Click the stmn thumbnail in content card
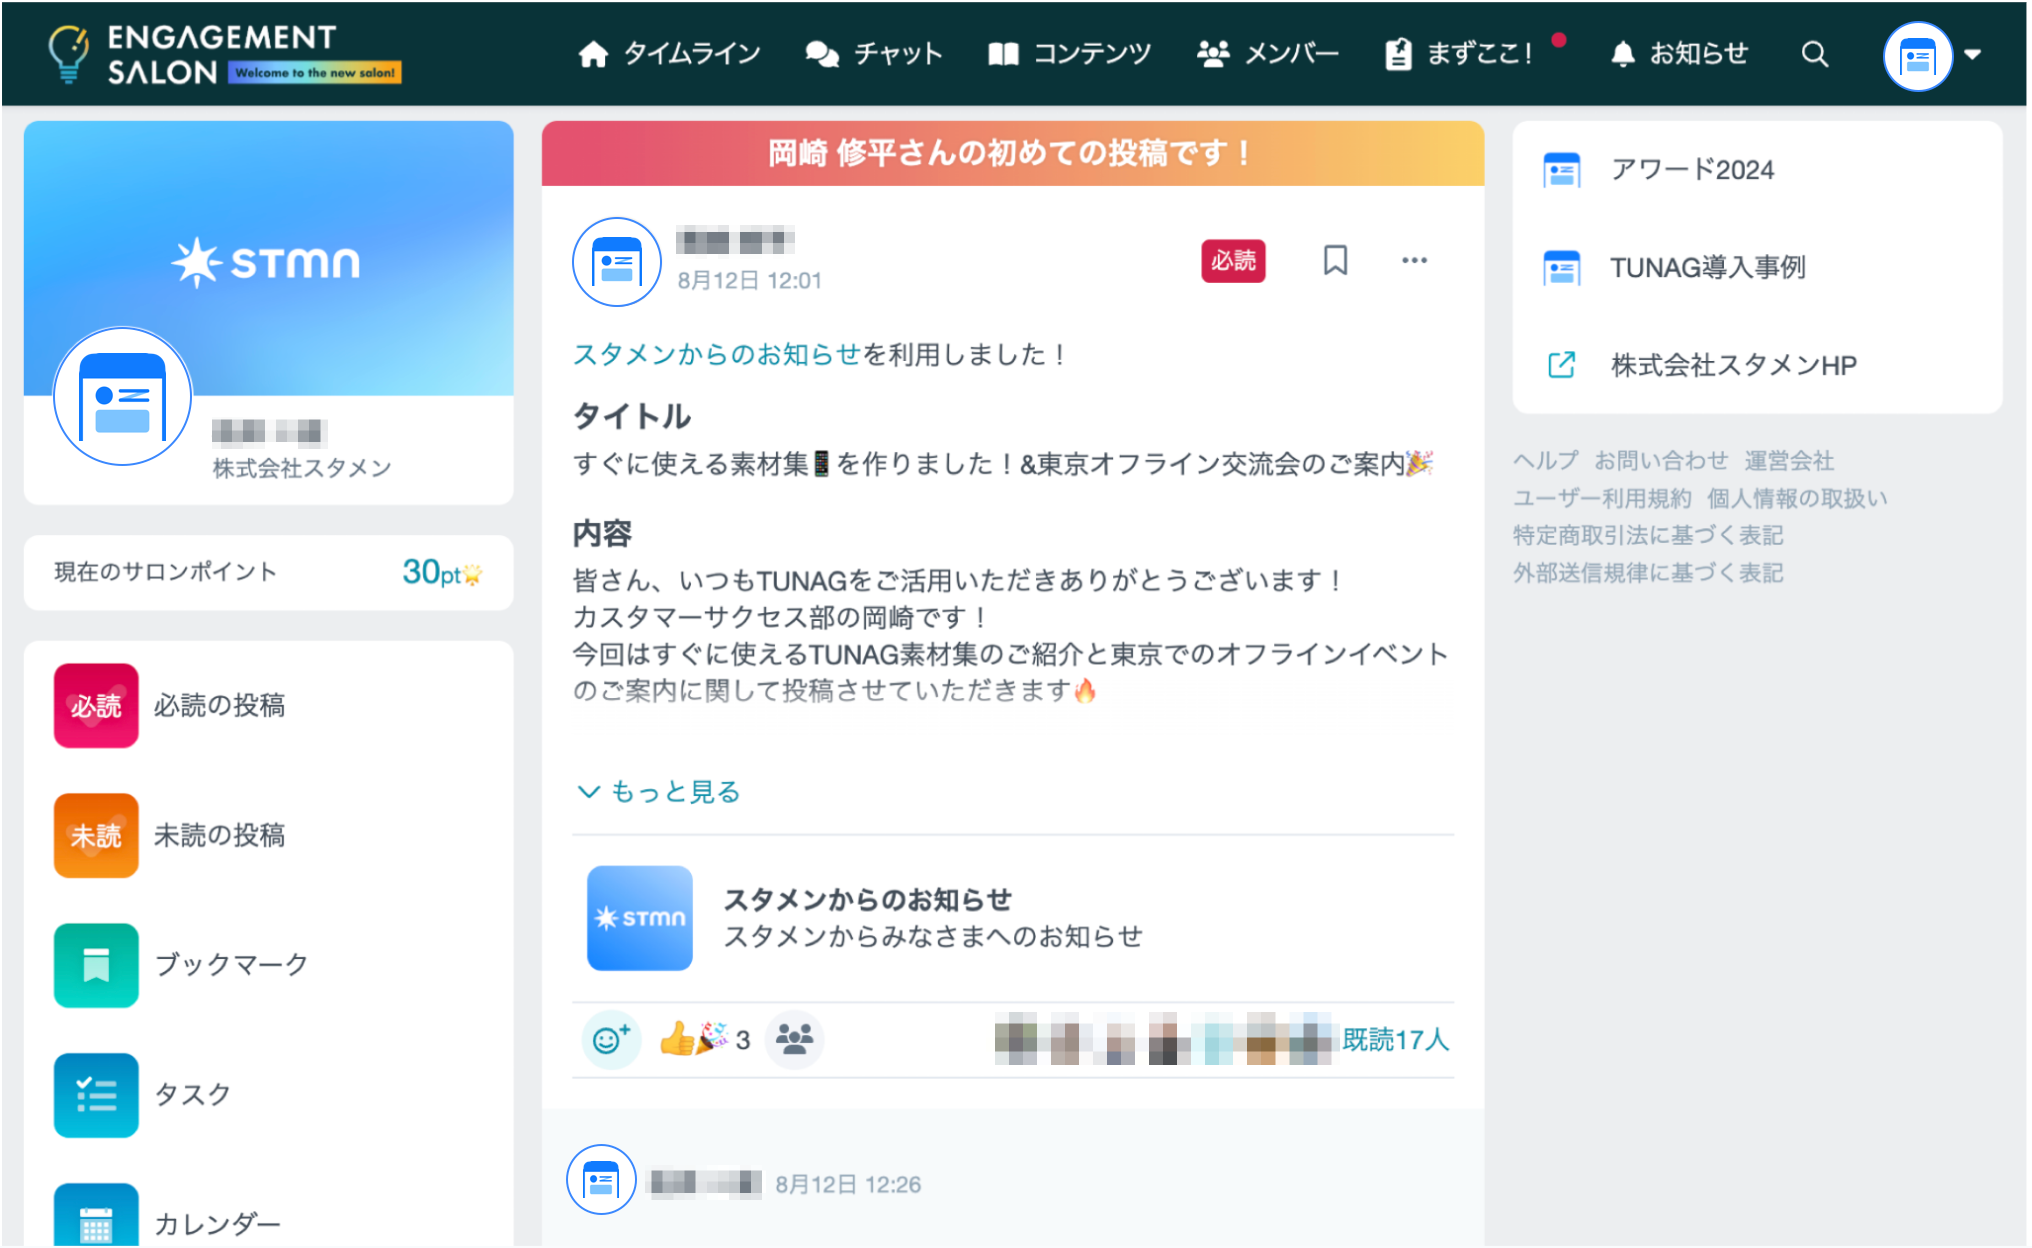2032x1248 pixels. click(640, 918)
